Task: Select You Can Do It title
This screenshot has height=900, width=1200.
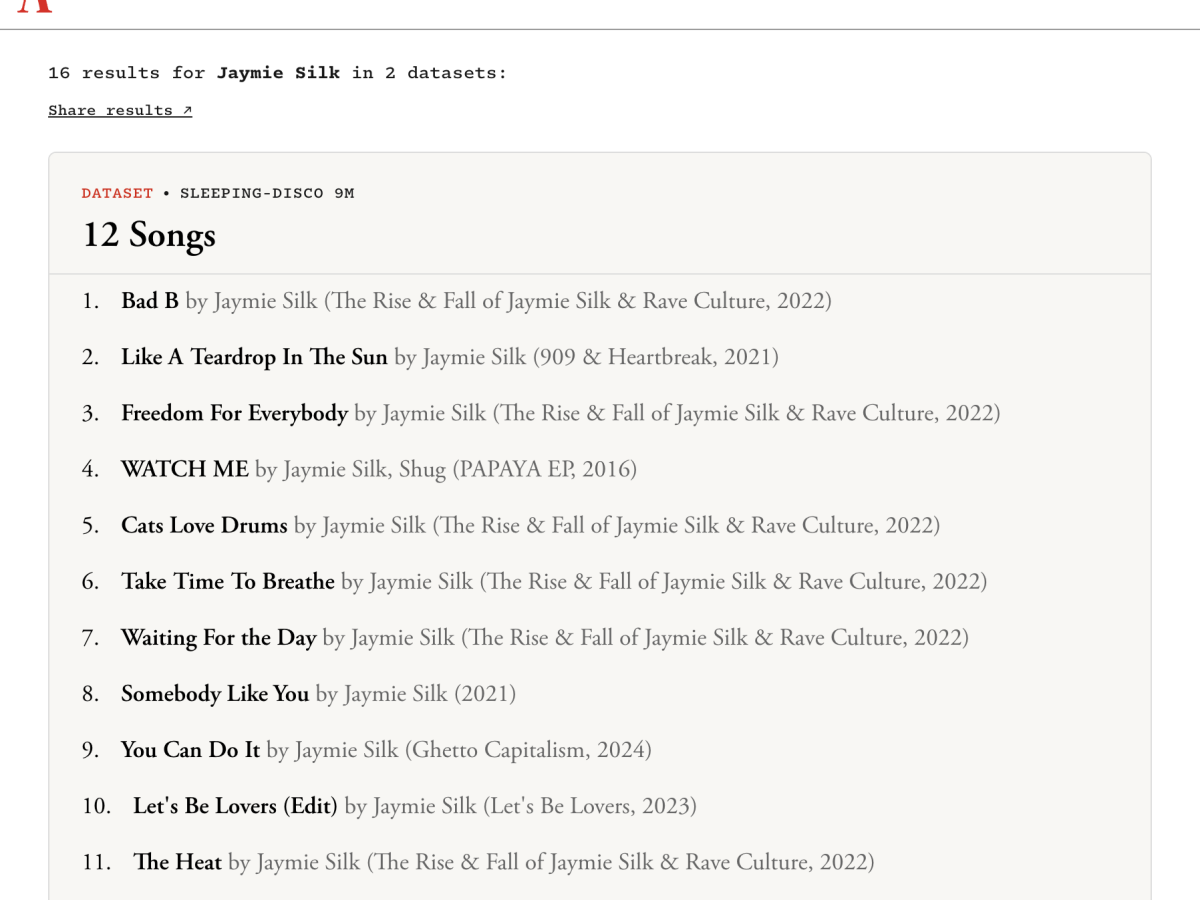Action: (191, 749)
